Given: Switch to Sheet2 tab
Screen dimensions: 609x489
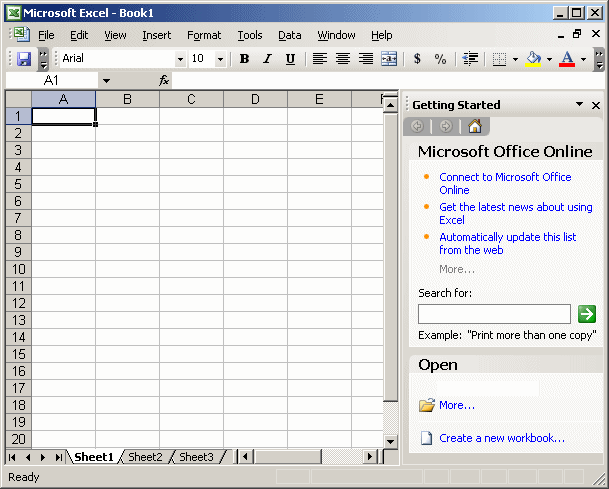Looking at the screenshot, I should [x=145, y=457].
